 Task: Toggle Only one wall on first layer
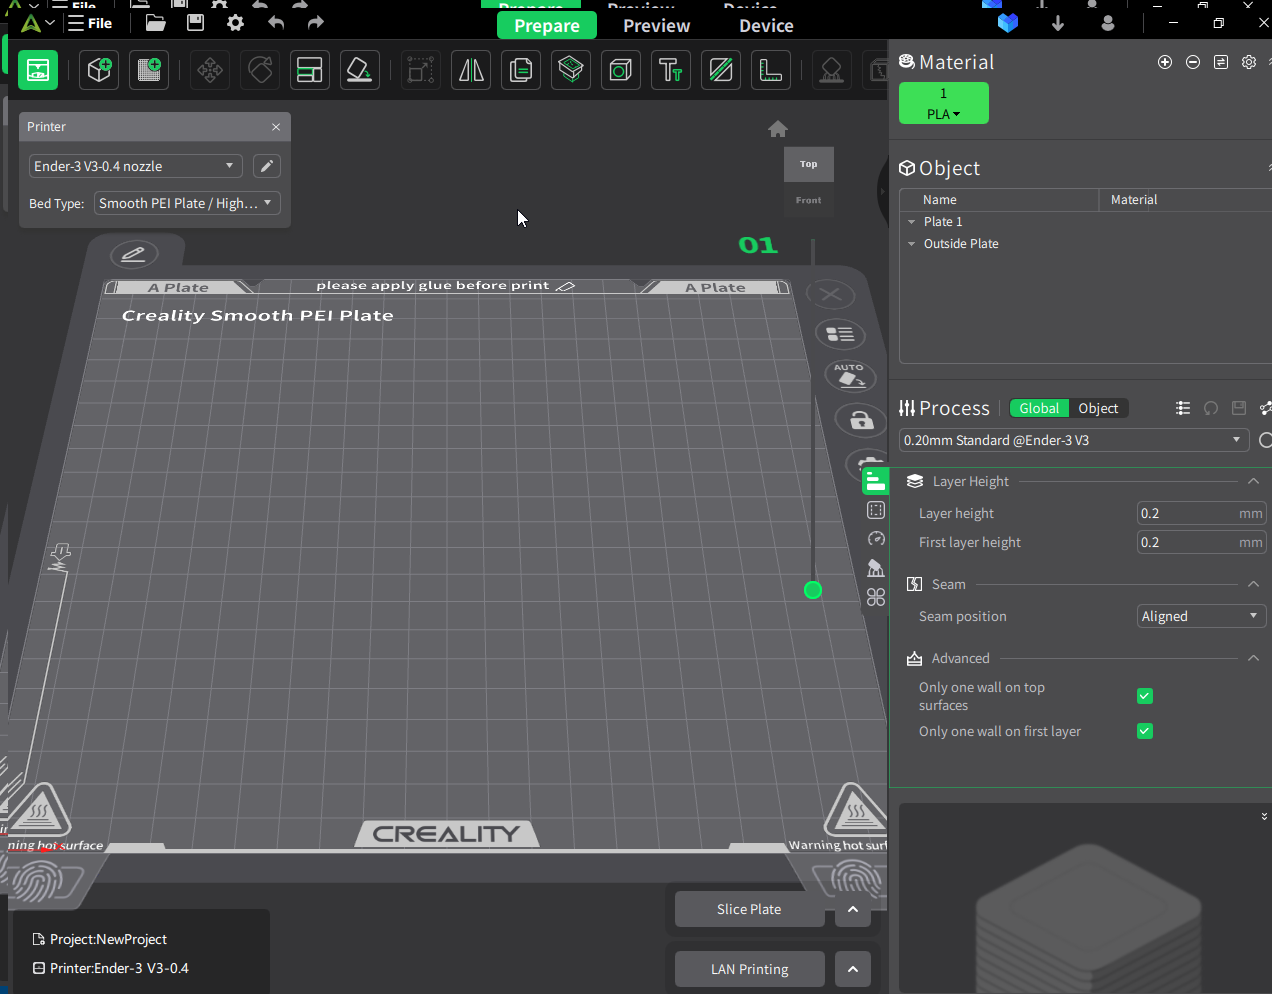point(1145,731)
